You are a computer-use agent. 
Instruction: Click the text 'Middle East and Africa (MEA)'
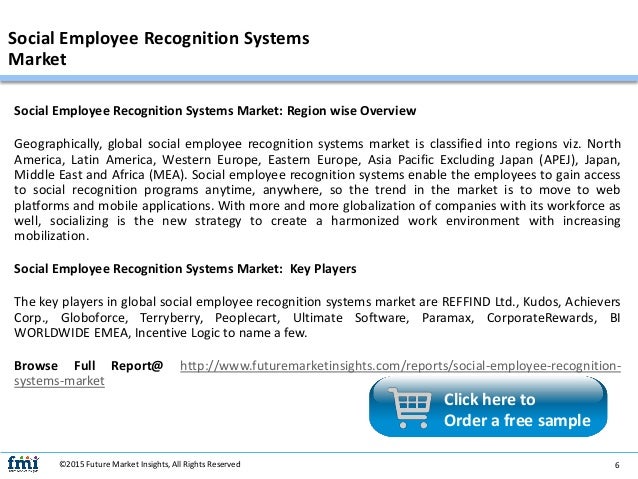coord(99,175)
